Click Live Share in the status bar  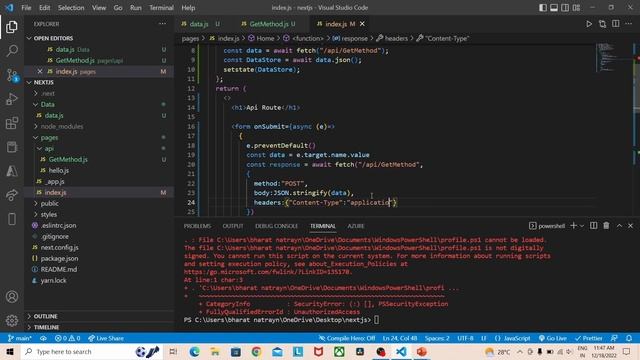point(106,338)
